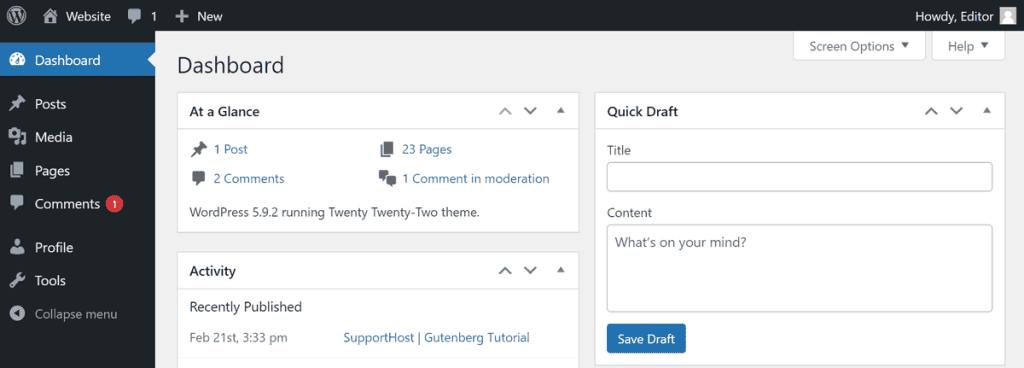Screen dimensions: 1024x368
Task: Click the pages icon beside 23 Pages
Action: (387, 149)
